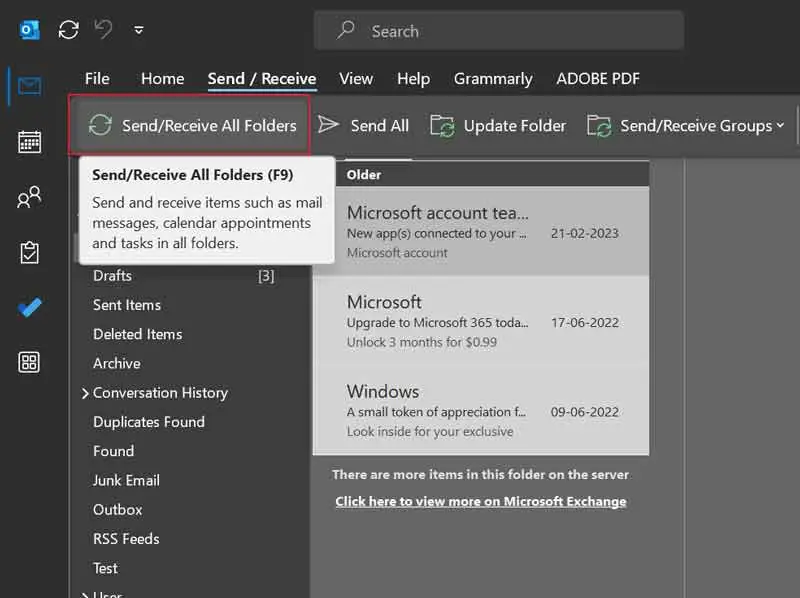Click the view more on Microsoft Exchange link
This screenshot has height=598, width=800.
(481, 502)
